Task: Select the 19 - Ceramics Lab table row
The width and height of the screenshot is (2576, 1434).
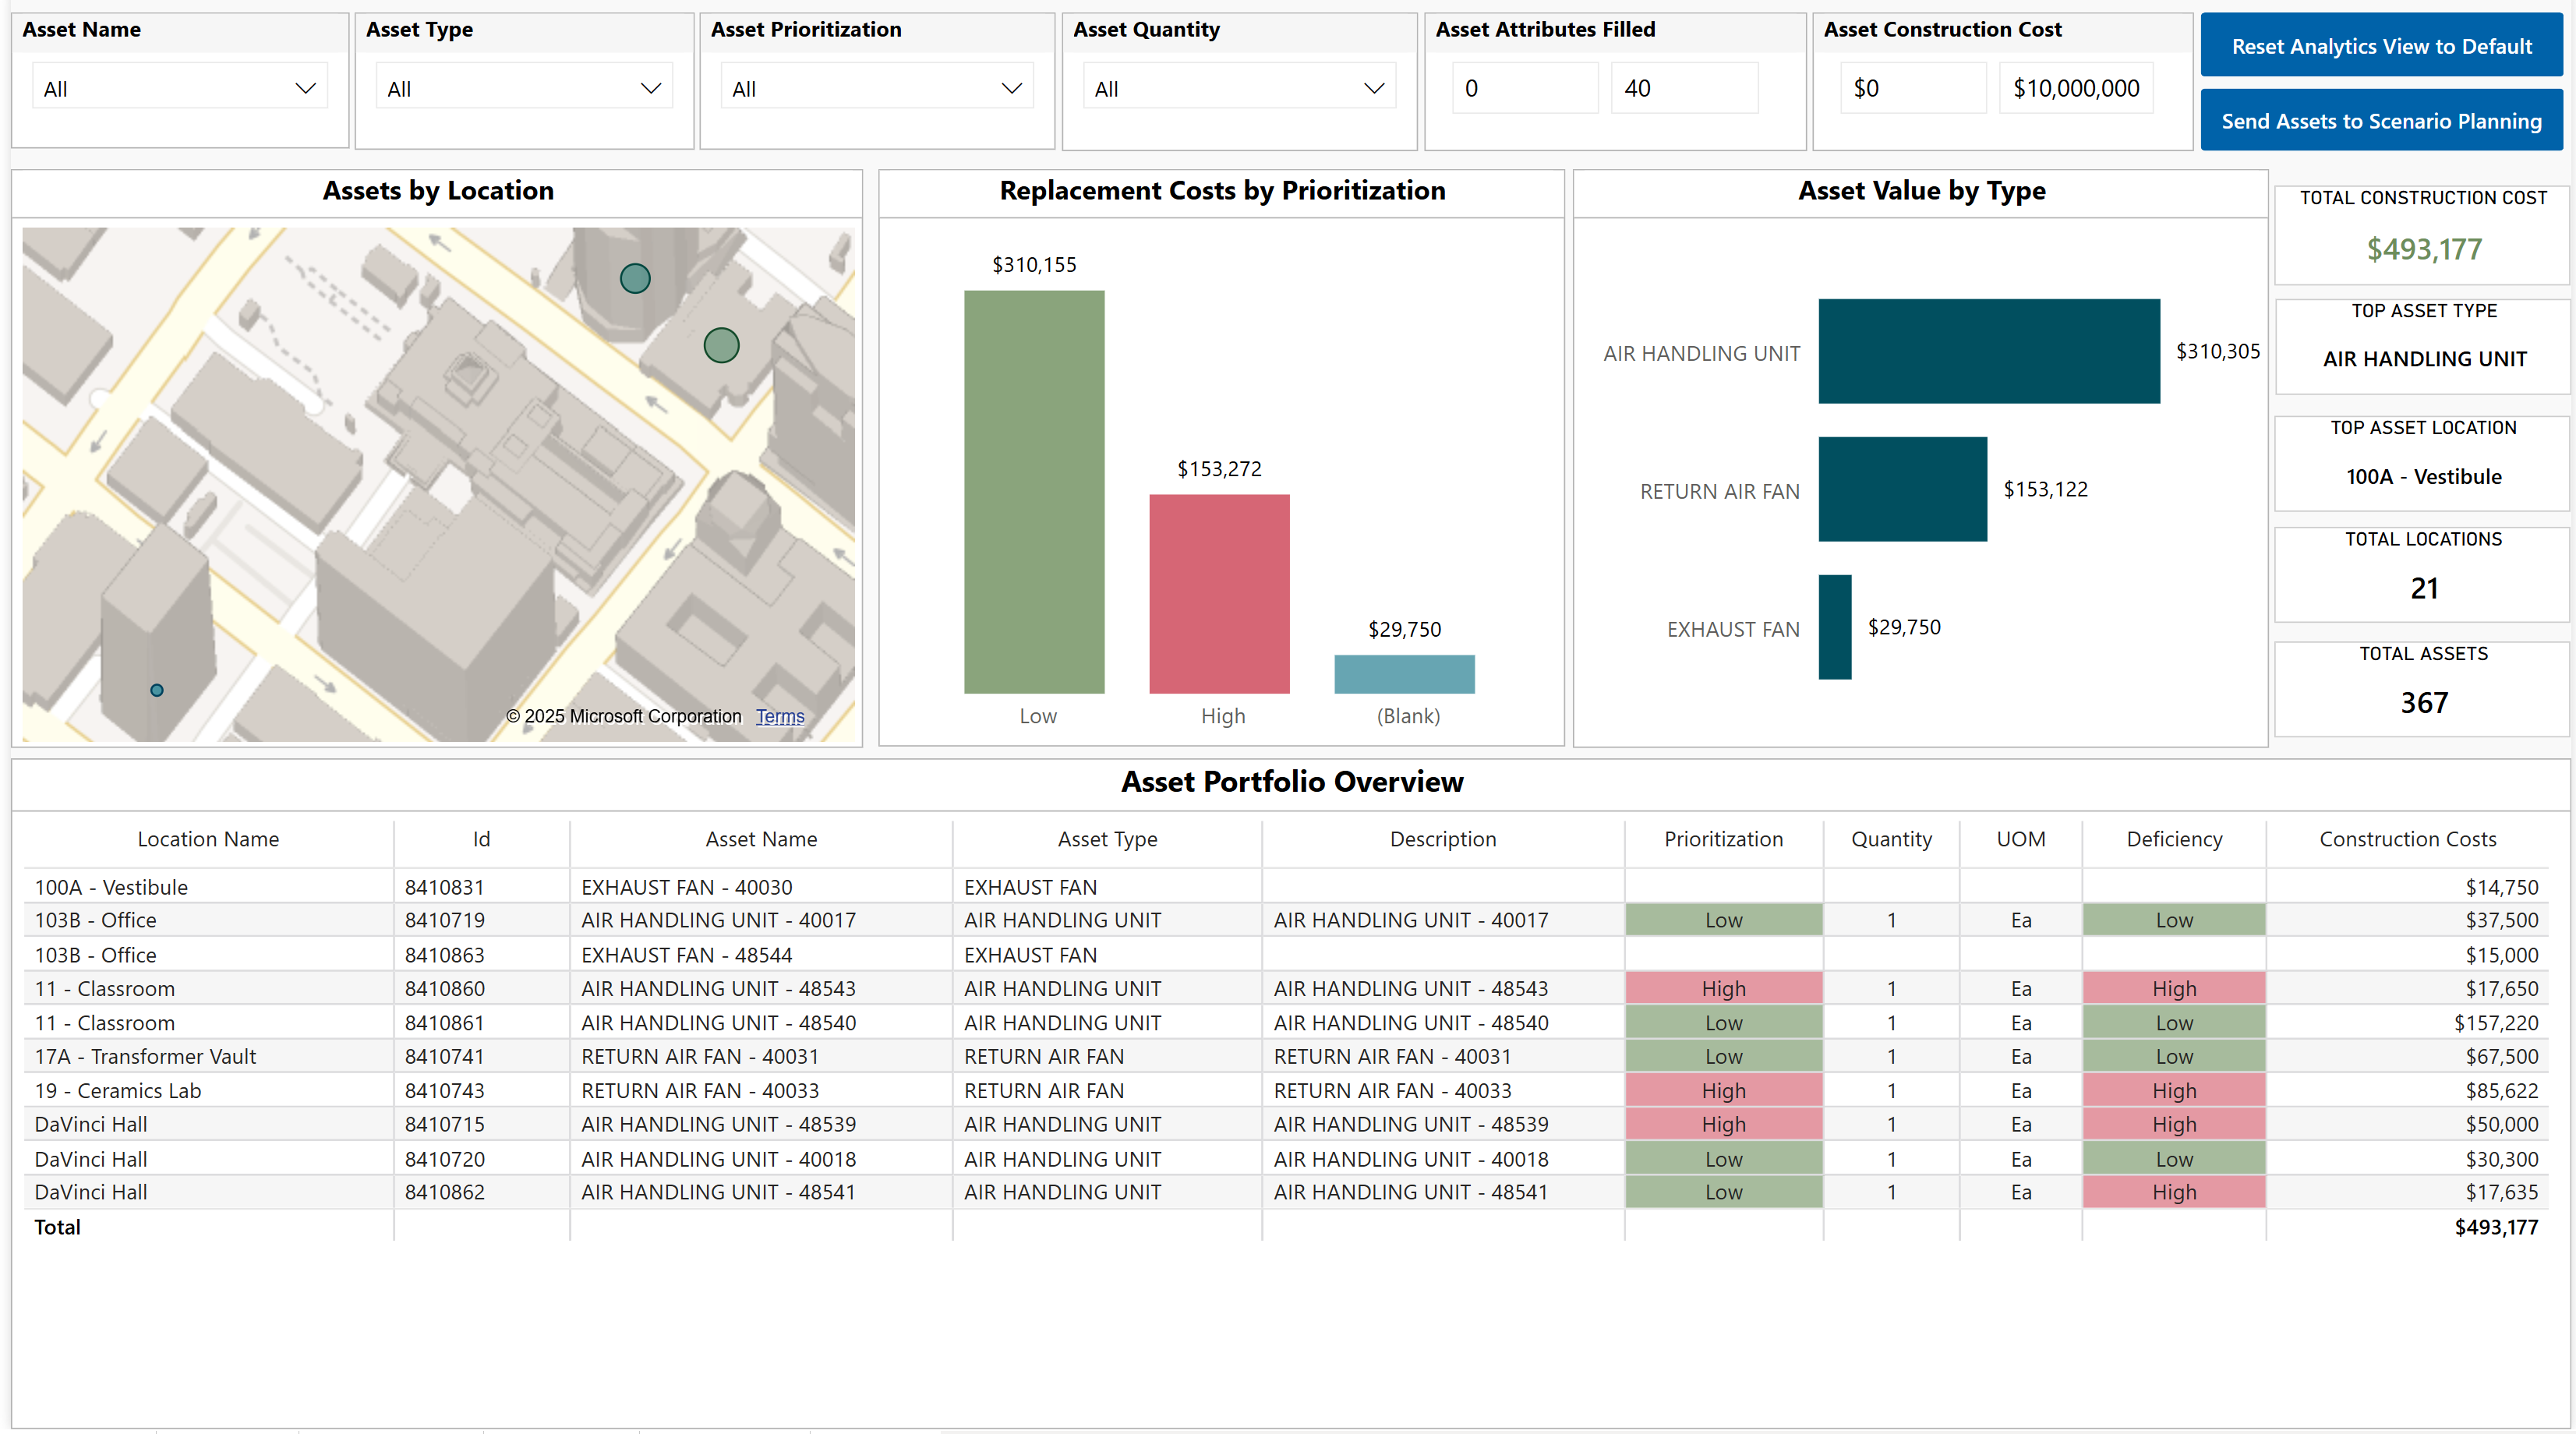Action: click(x=118, y=1090)
